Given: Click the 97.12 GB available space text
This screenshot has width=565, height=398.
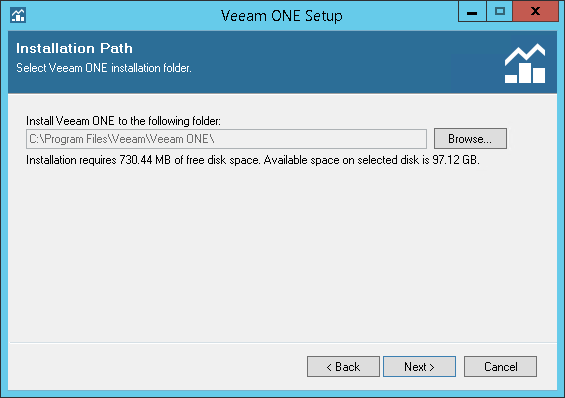Looking at the screenshot, I should pyautogui.click(x=455, y=160).
